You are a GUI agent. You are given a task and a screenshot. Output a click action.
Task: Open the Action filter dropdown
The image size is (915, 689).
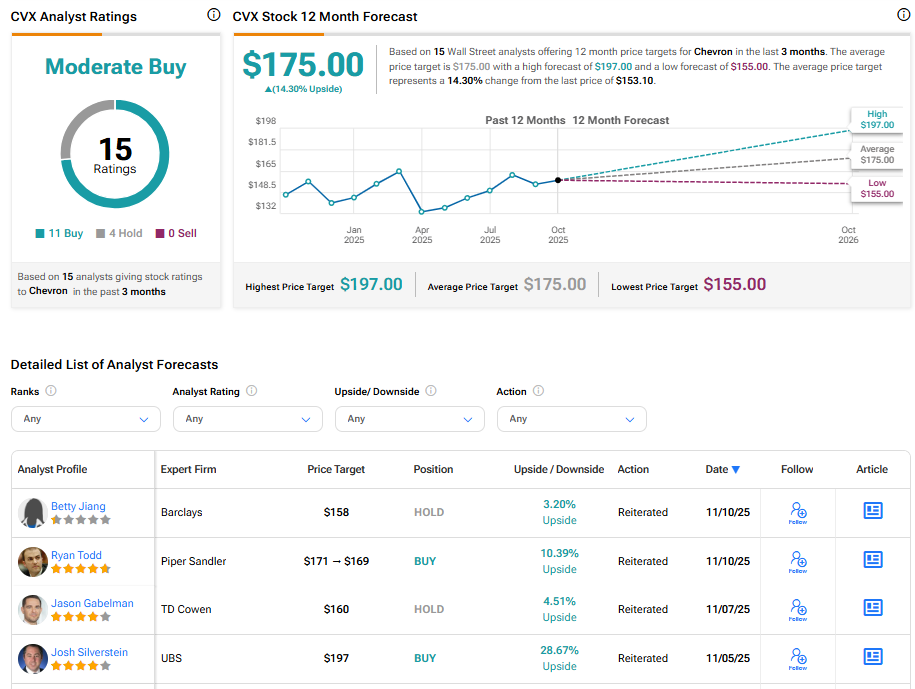point(572,419)
